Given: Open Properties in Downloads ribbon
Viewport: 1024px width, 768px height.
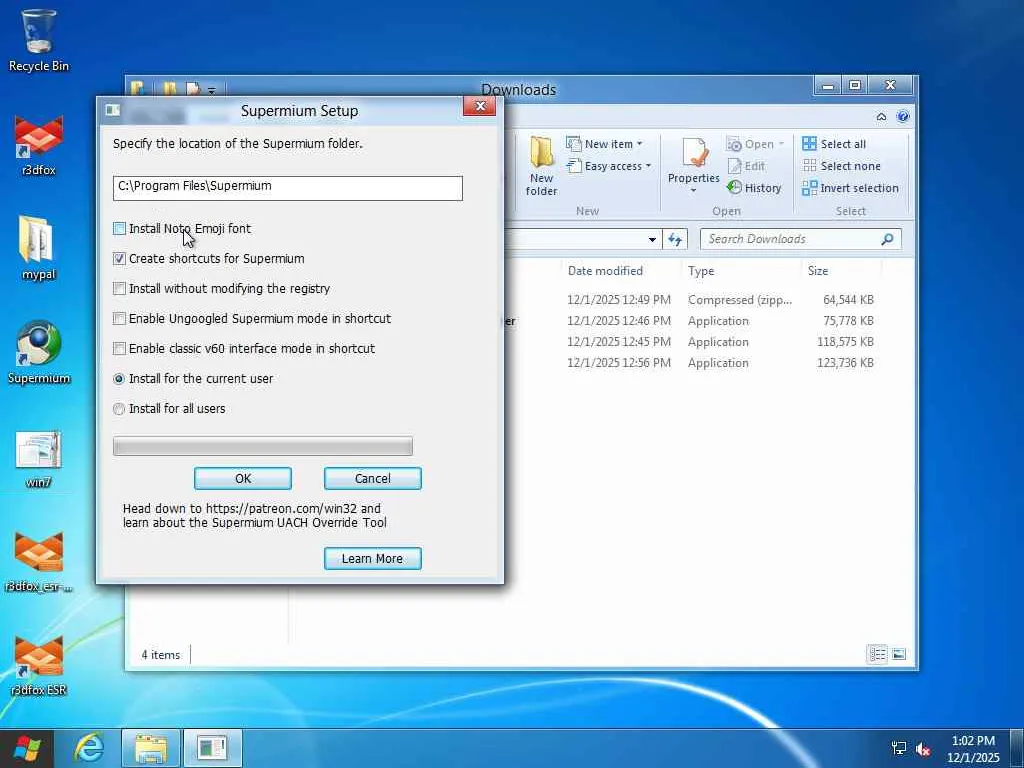Looking at the screenshot, I should [694, 159].
